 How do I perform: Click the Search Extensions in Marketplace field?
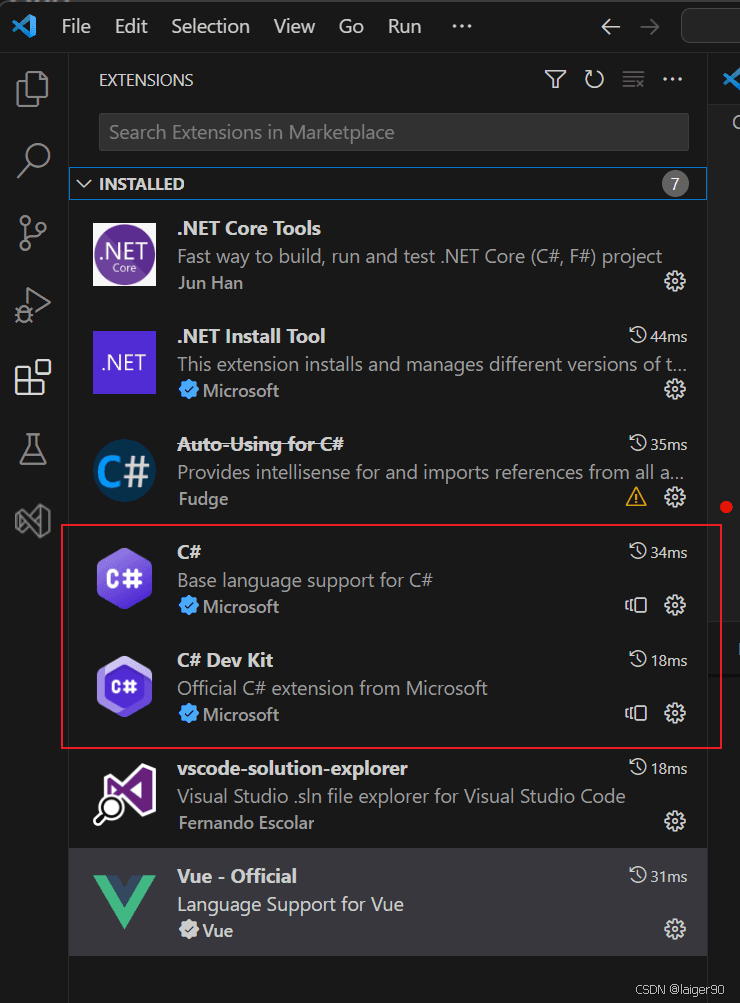tap(393, 132)
